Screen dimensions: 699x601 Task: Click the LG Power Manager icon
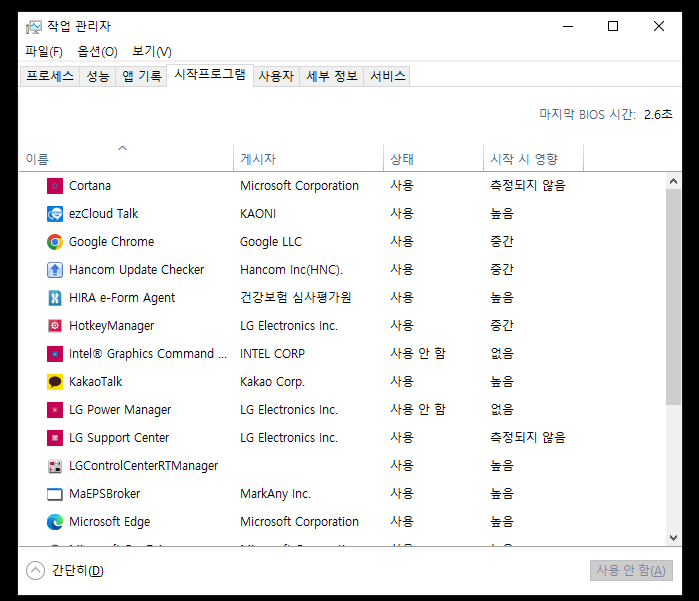pos(55,410)
